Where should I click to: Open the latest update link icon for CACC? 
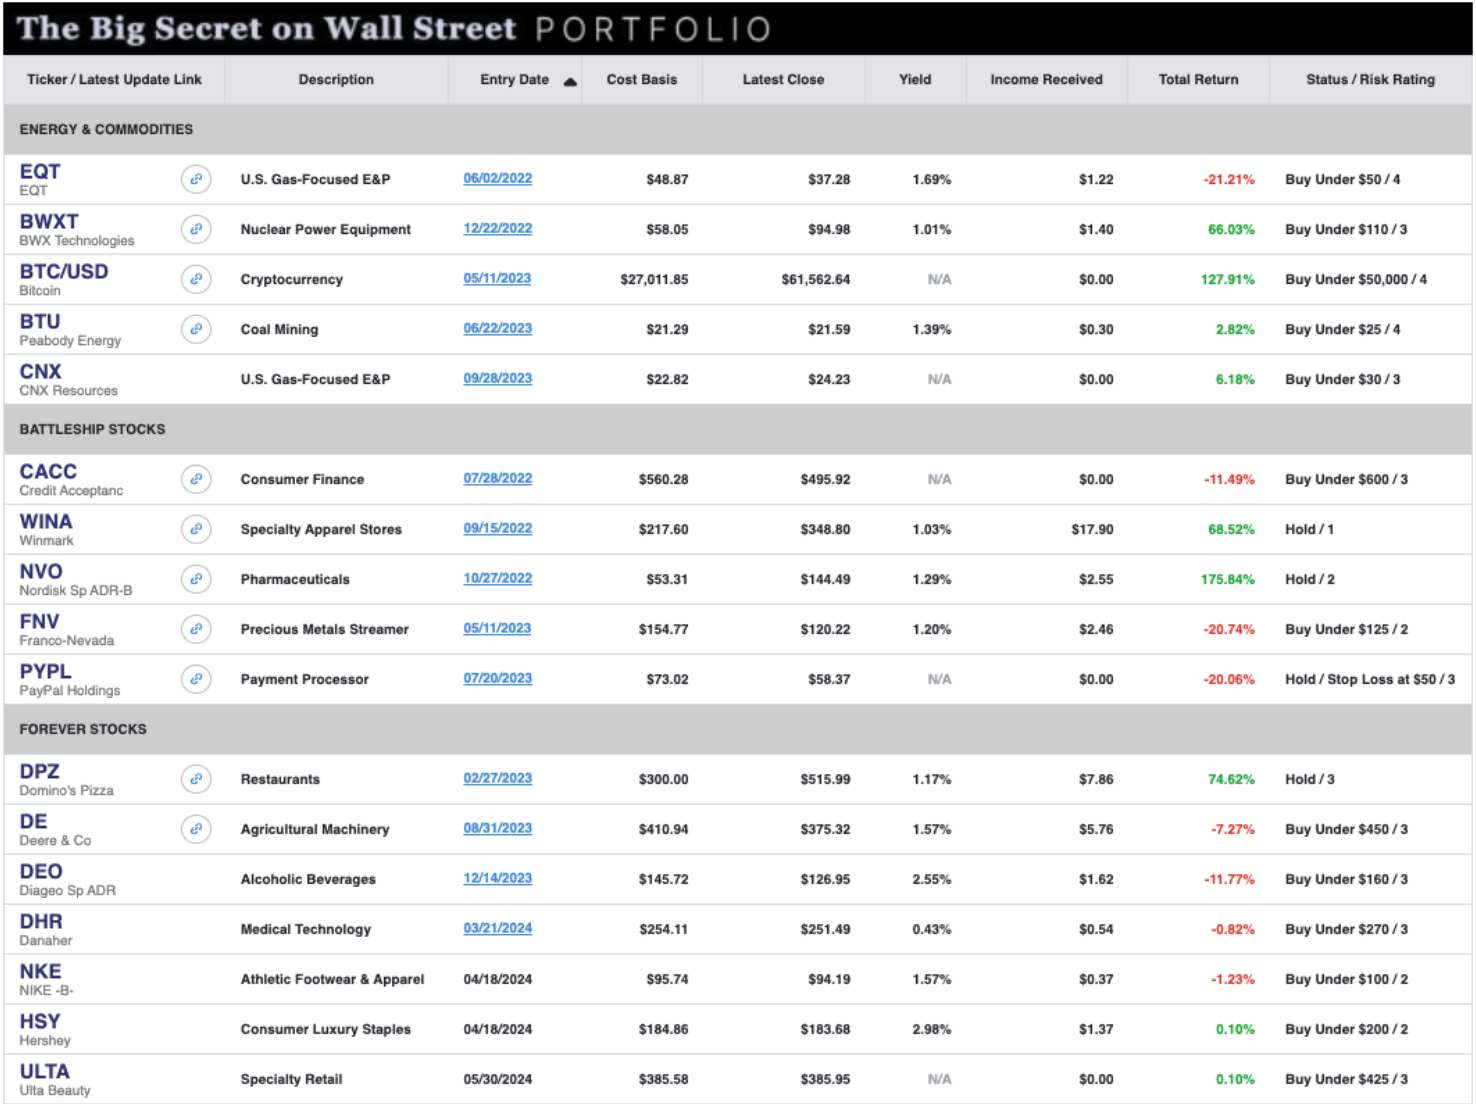coord(196,479)
